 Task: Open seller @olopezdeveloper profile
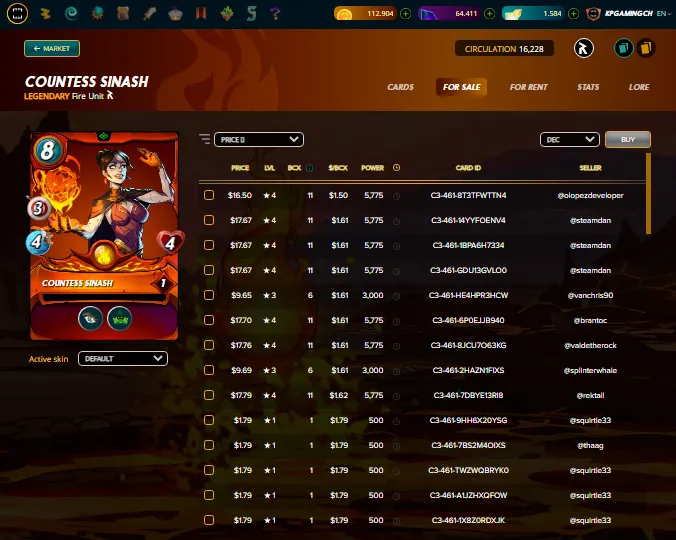pos(590,195)
